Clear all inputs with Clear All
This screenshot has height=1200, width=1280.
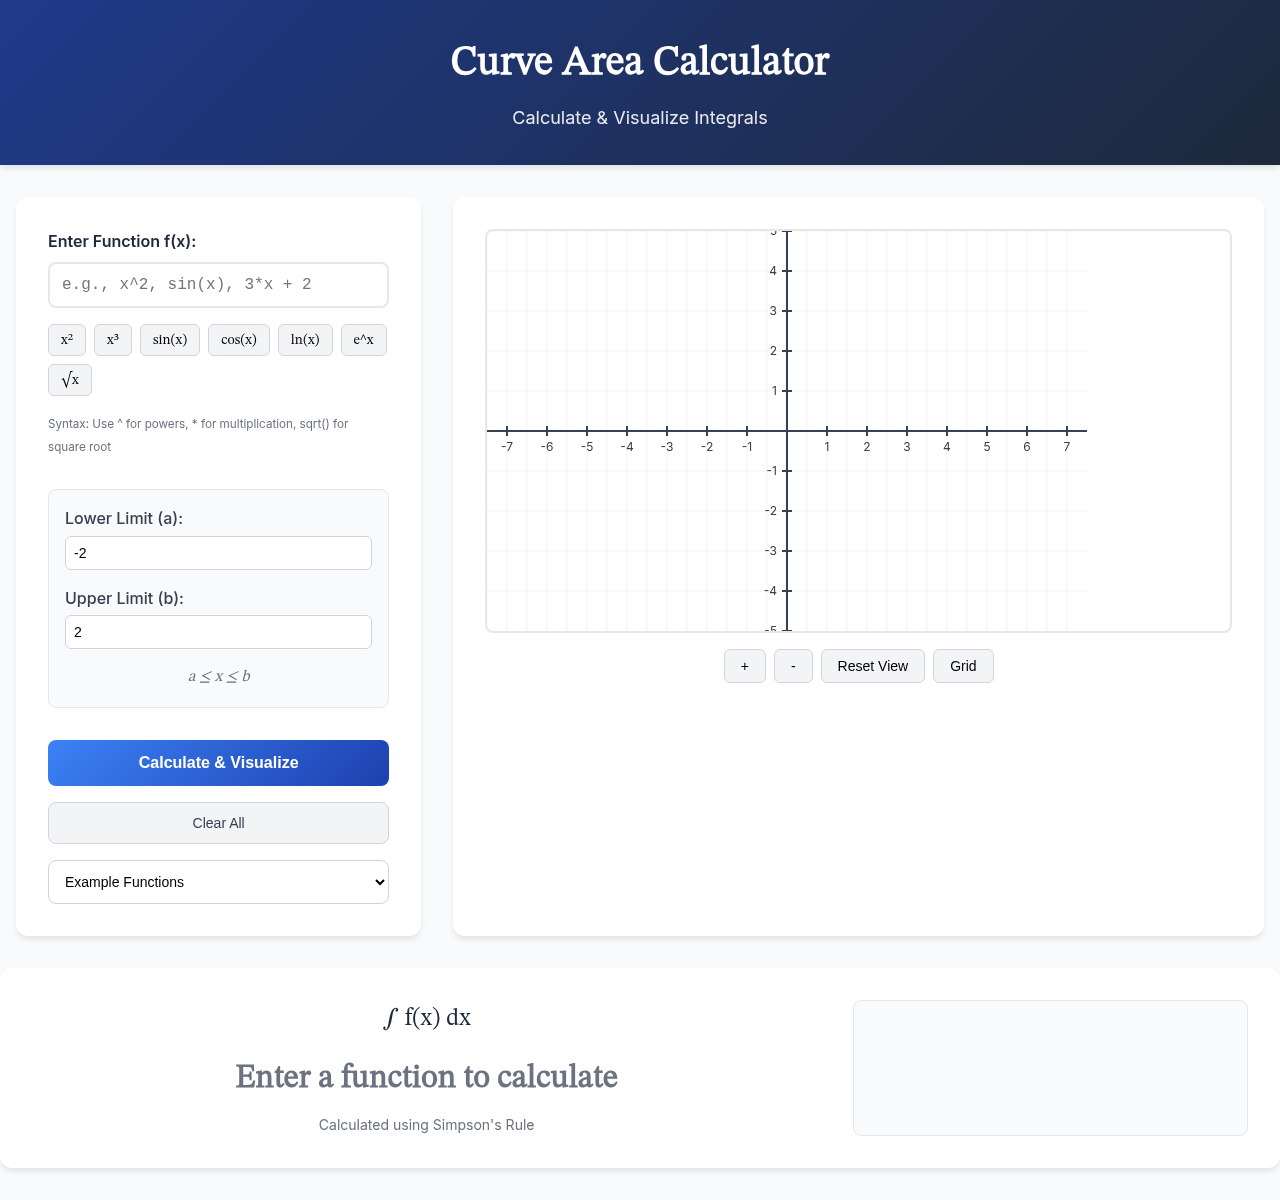coord(218,823)
